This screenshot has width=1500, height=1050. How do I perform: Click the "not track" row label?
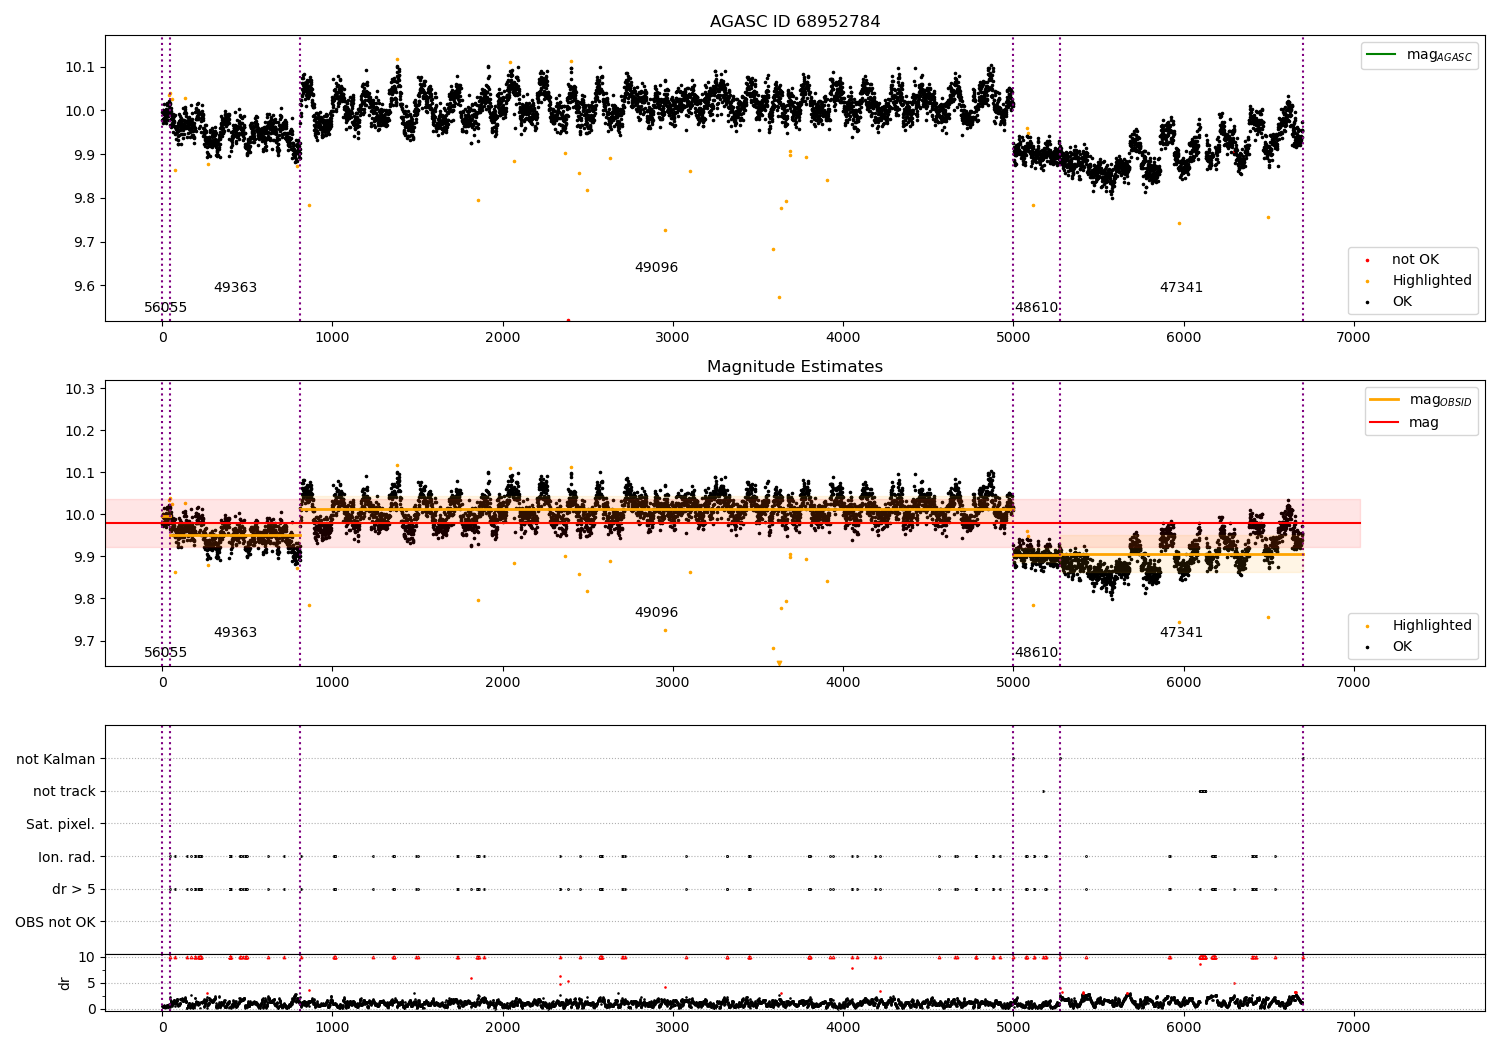[x=64, y=792]
